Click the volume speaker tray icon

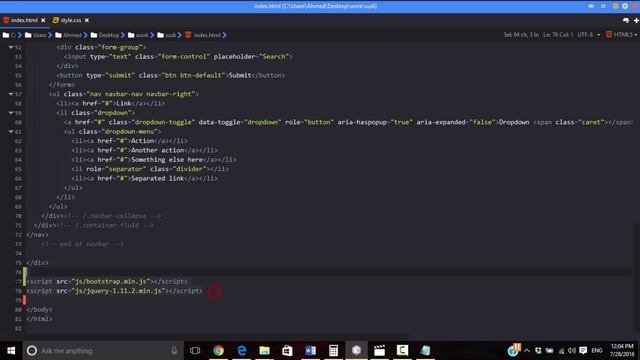pos(571,351)
